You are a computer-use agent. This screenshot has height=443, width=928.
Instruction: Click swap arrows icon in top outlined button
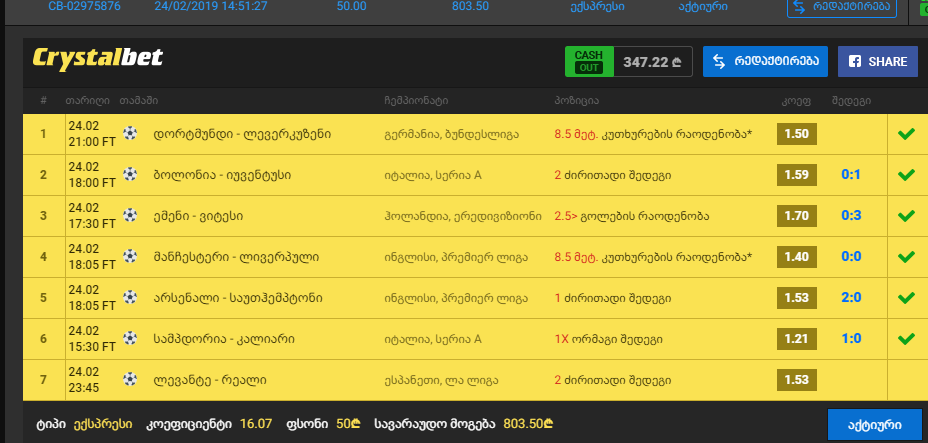799,7
